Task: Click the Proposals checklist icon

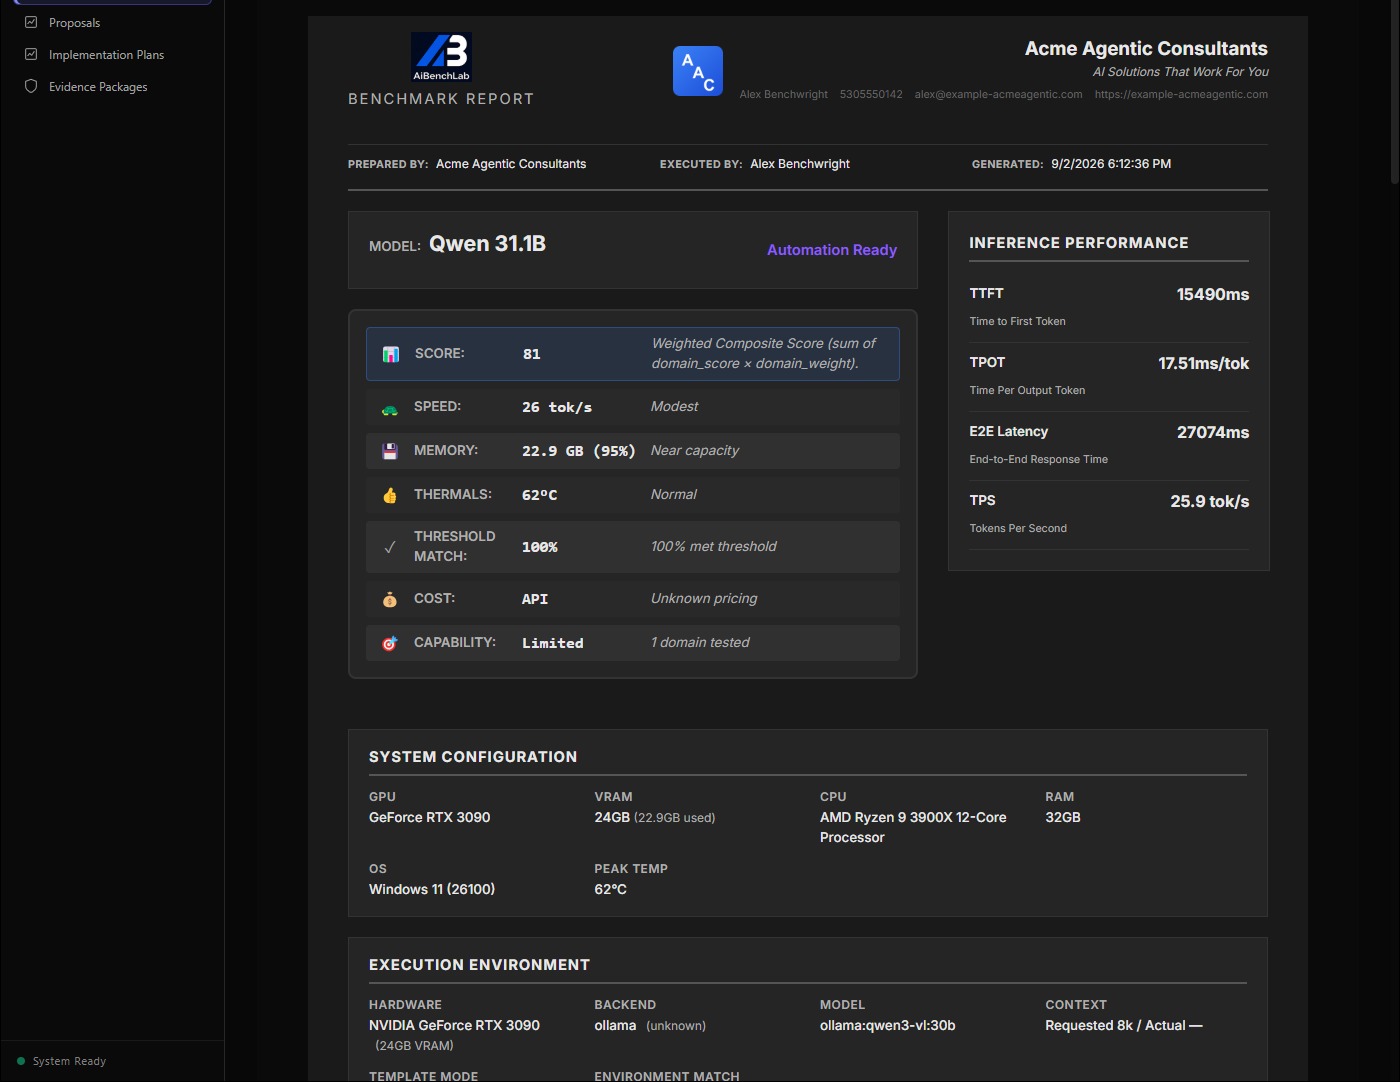Action: (x=31, y=22)
